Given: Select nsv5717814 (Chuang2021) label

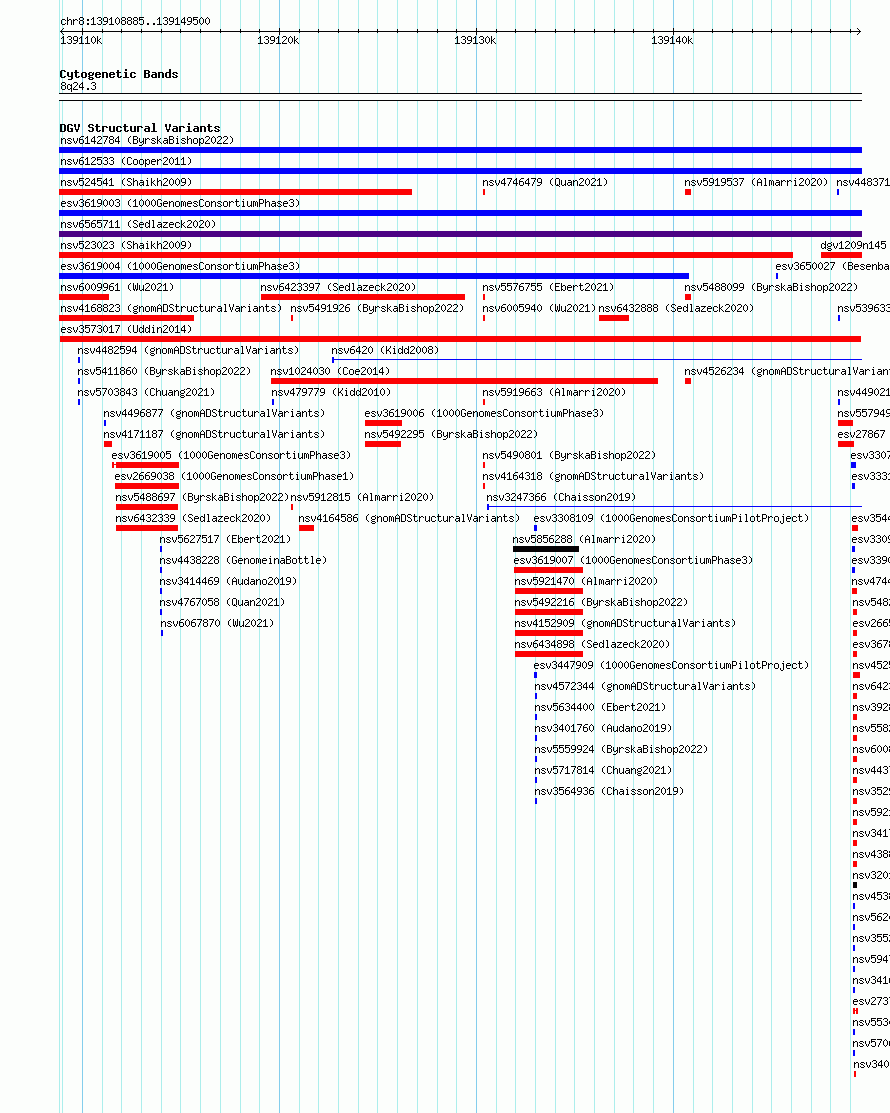Looking at the screenshot, I should click(603, 770).
